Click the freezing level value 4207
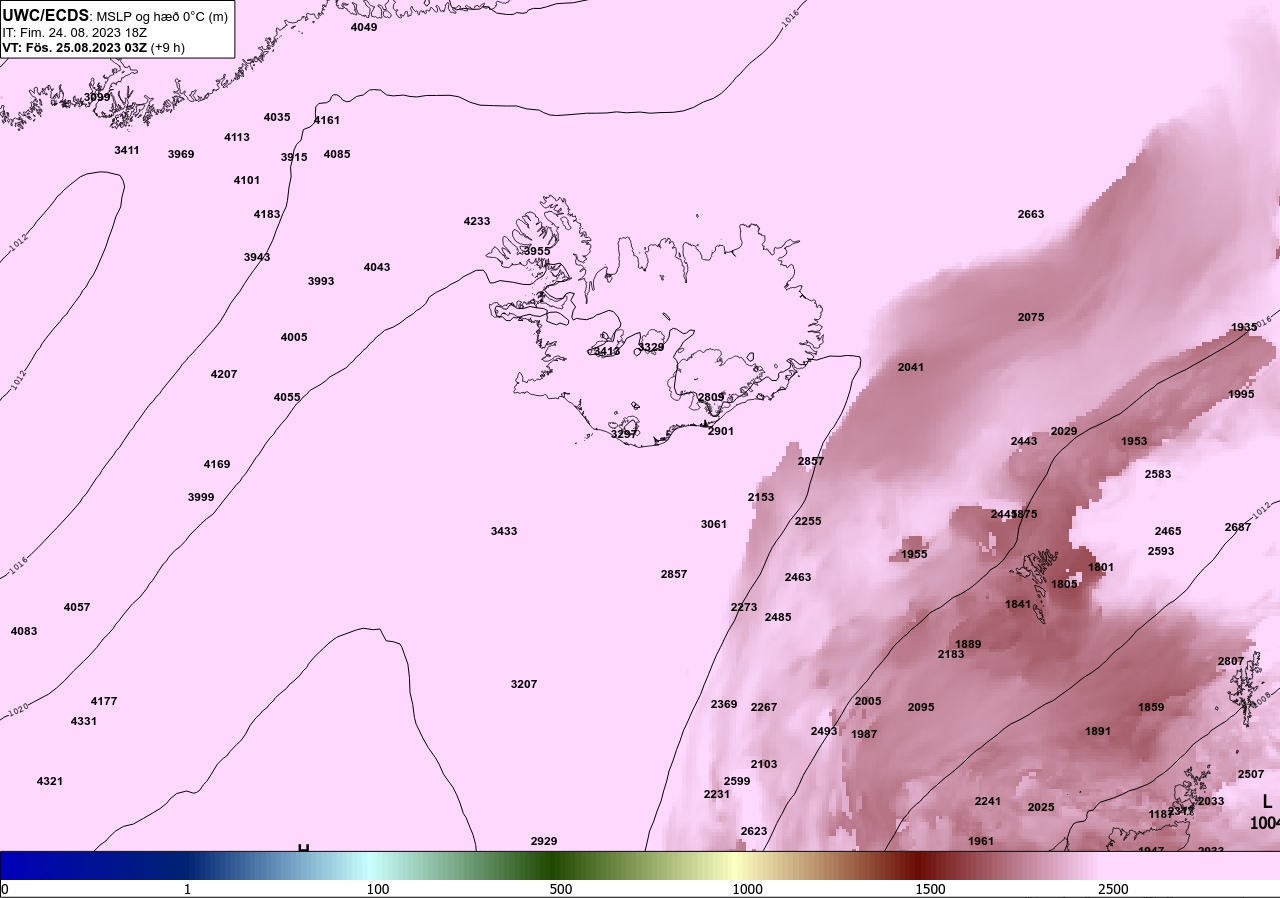The image size is (1280, 898). coord(224,374)
